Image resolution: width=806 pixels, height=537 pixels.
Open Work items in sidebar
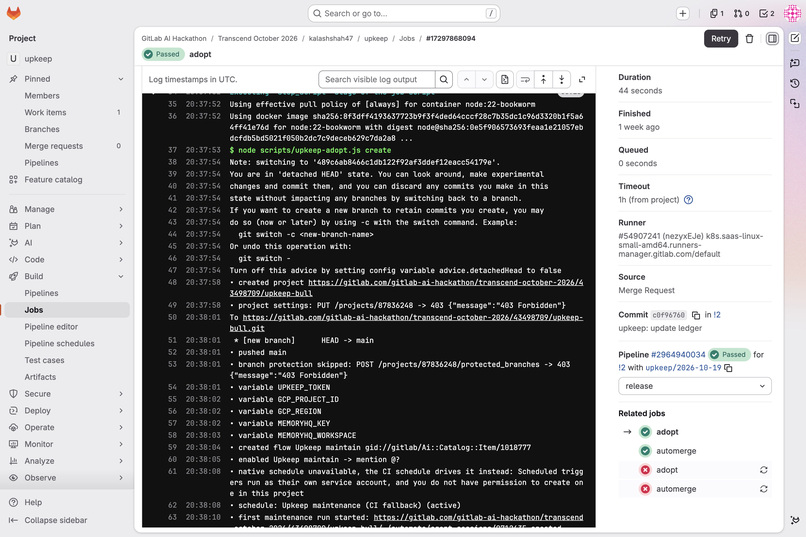click(x=66, y=113)
